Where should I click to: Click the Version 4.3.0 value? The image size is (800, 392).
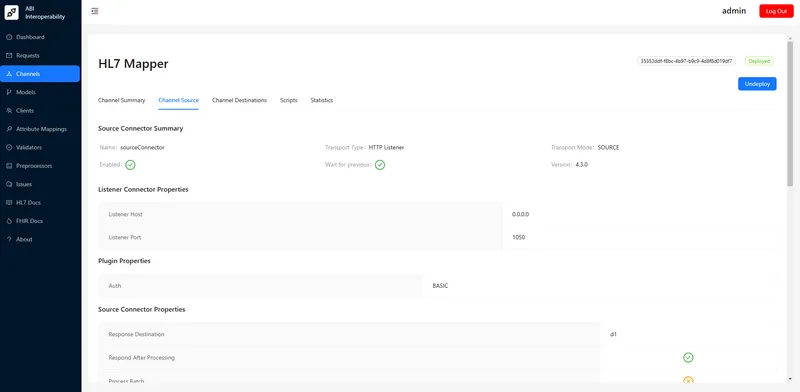582,165
